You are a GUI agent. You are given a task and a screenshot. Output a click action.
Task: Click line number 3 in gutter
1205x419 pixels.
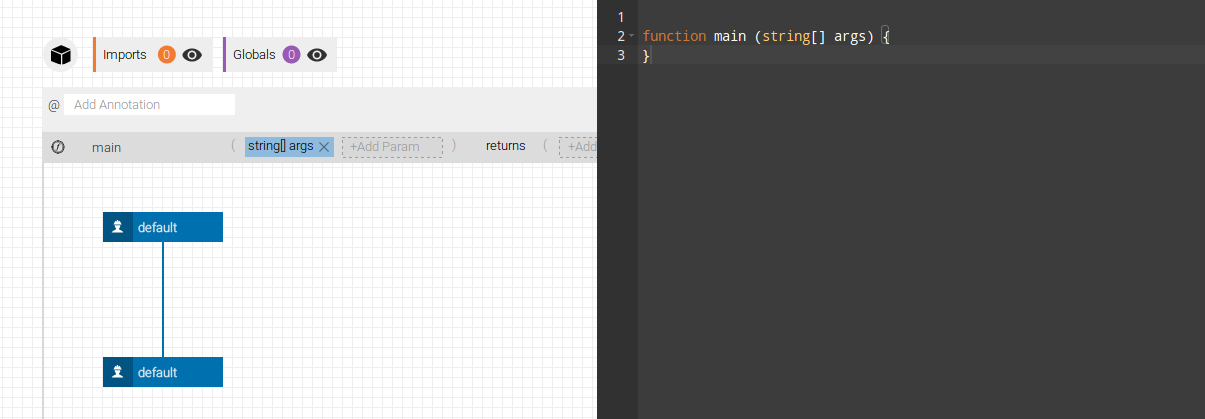(x=621, y=55)
